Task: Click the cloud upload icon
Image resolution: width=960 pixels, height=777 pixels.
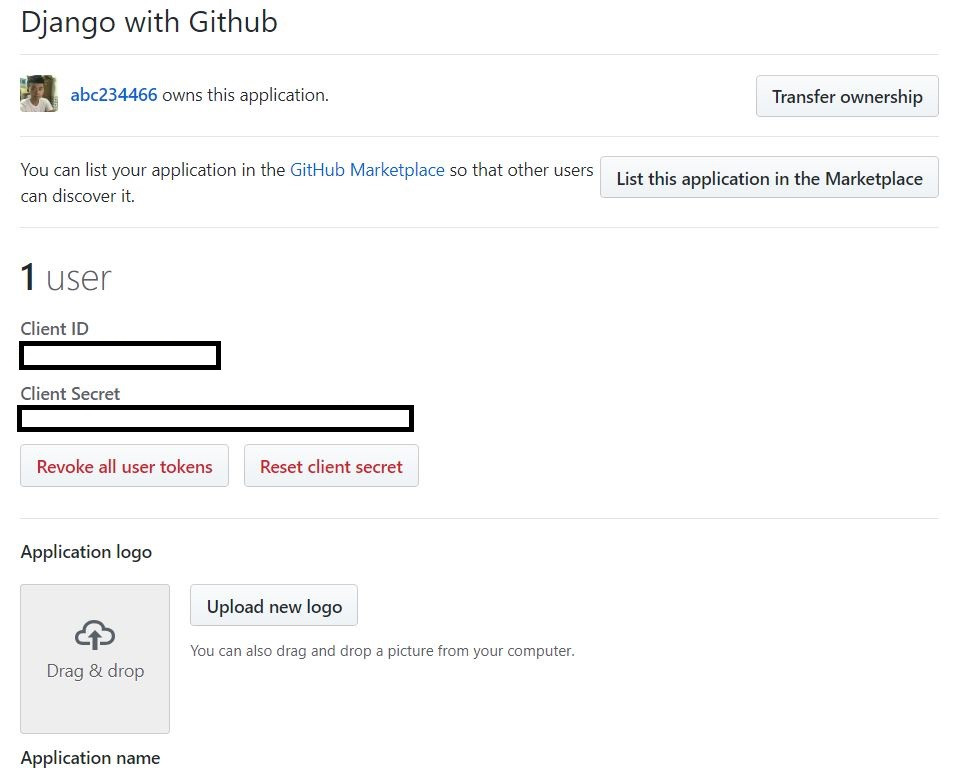Action: pos(95,635)
